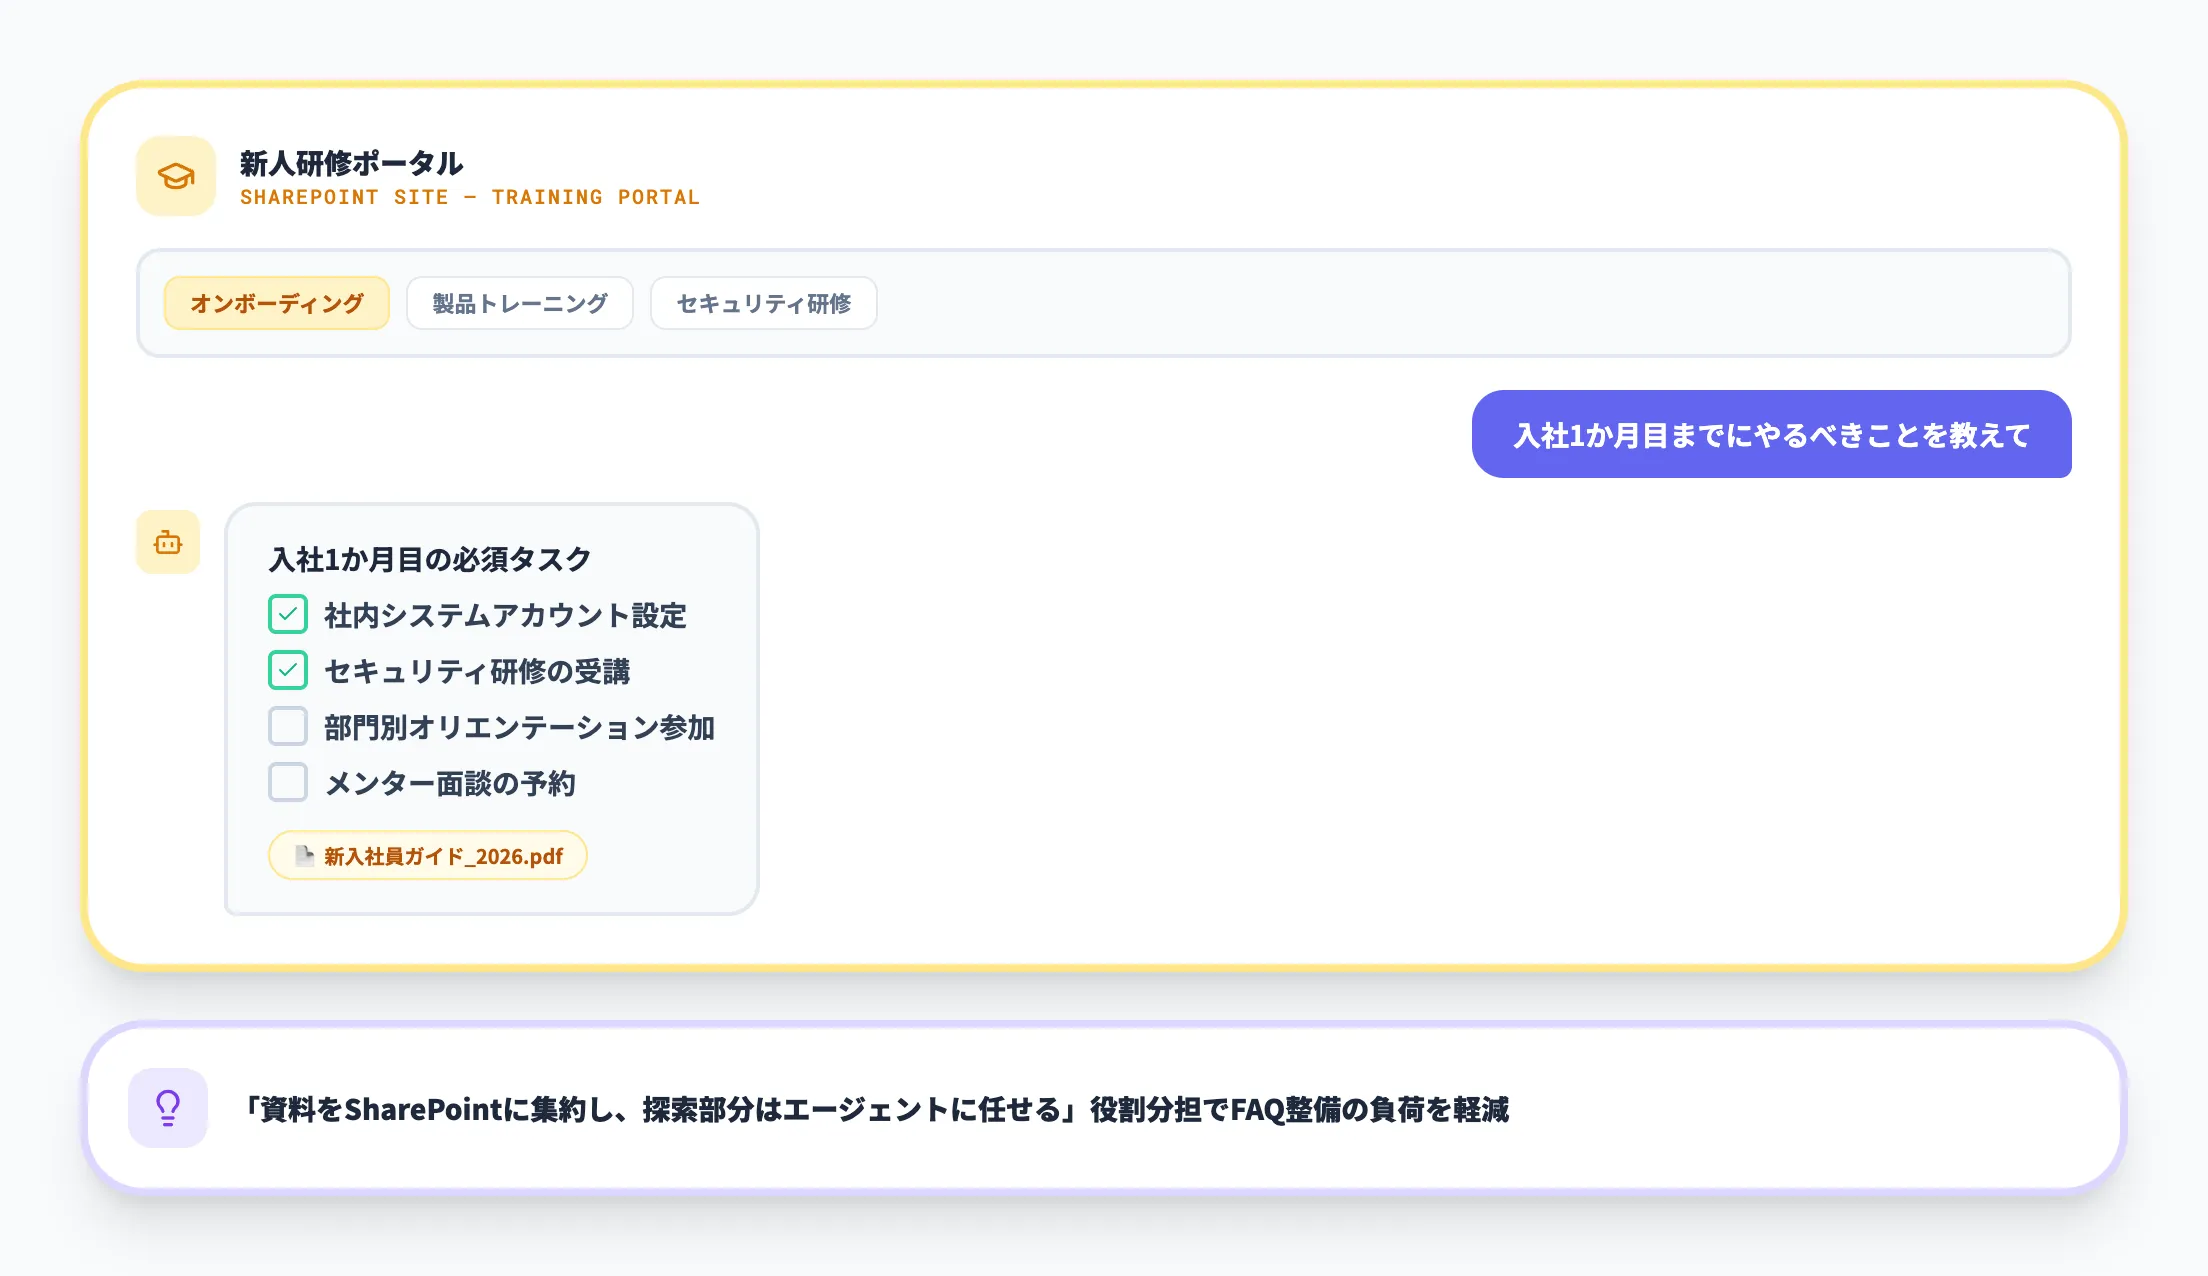This screenshot has width=2208, height=1276.
Task: Check the 部門別オリエンテーション参加 task
Action: (x=287, y=726)
